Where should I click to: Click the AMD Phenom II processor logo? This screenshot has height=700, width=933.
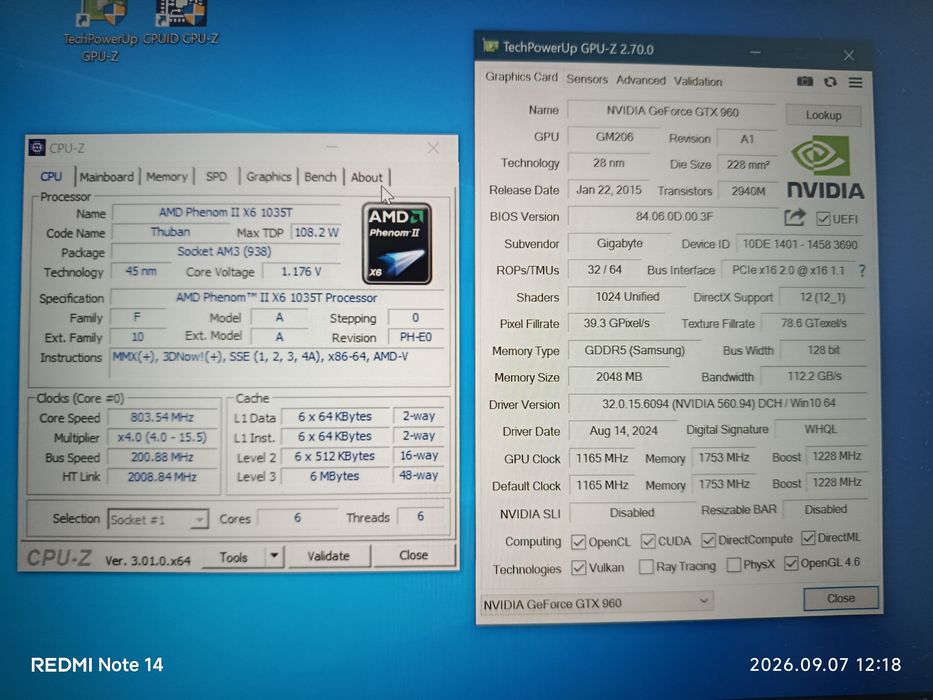tap(397, 243)
